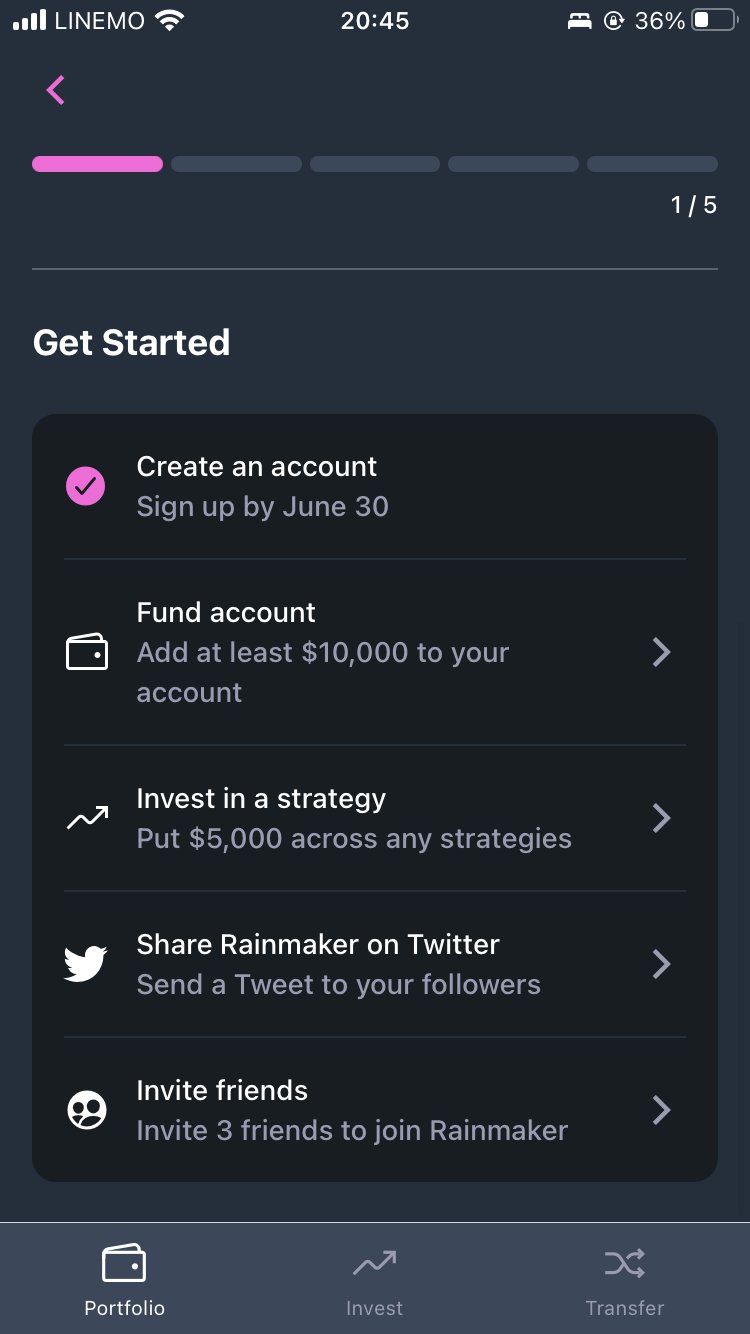
Task: Click the last gray progress segment
Action: [x=652, y=164]
